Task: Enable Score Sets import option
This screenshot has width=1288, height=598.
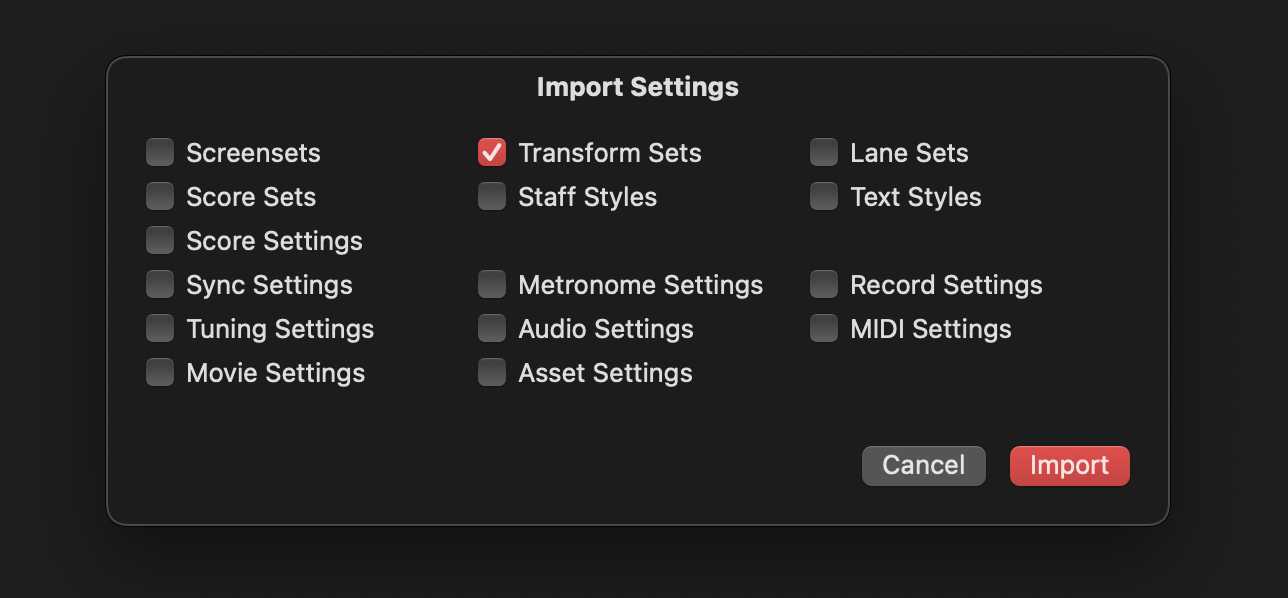Action: point(160,196)
